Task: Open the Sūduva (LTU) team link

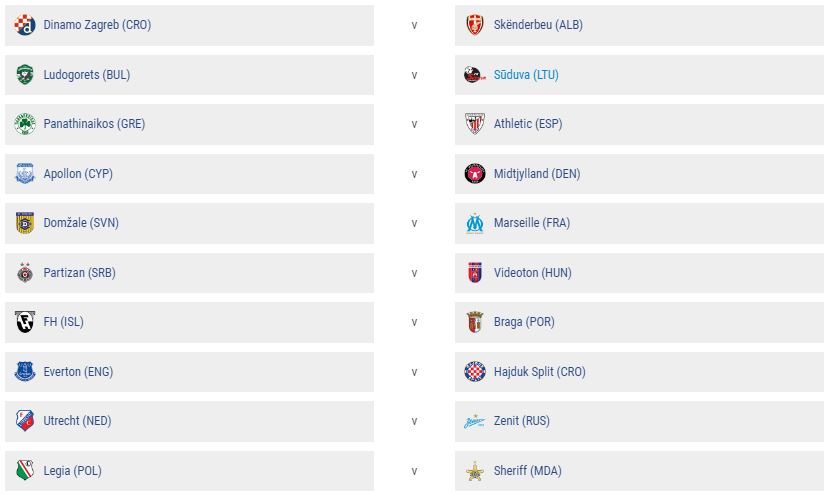Action: click(x=526, y=75)
